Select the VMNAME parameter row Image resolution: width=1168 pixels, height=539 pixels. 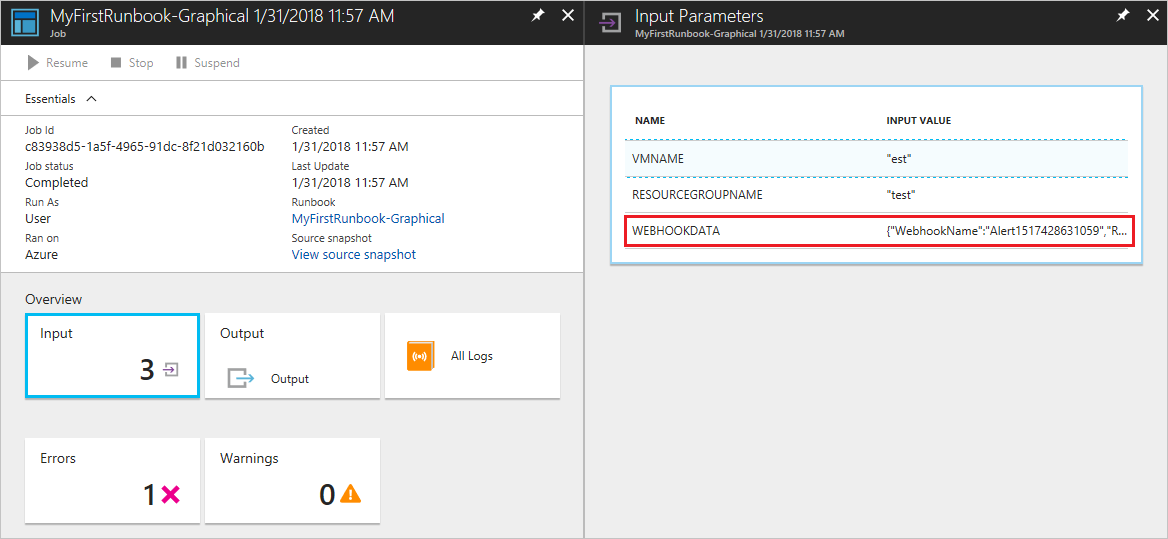tap(877, 159)
